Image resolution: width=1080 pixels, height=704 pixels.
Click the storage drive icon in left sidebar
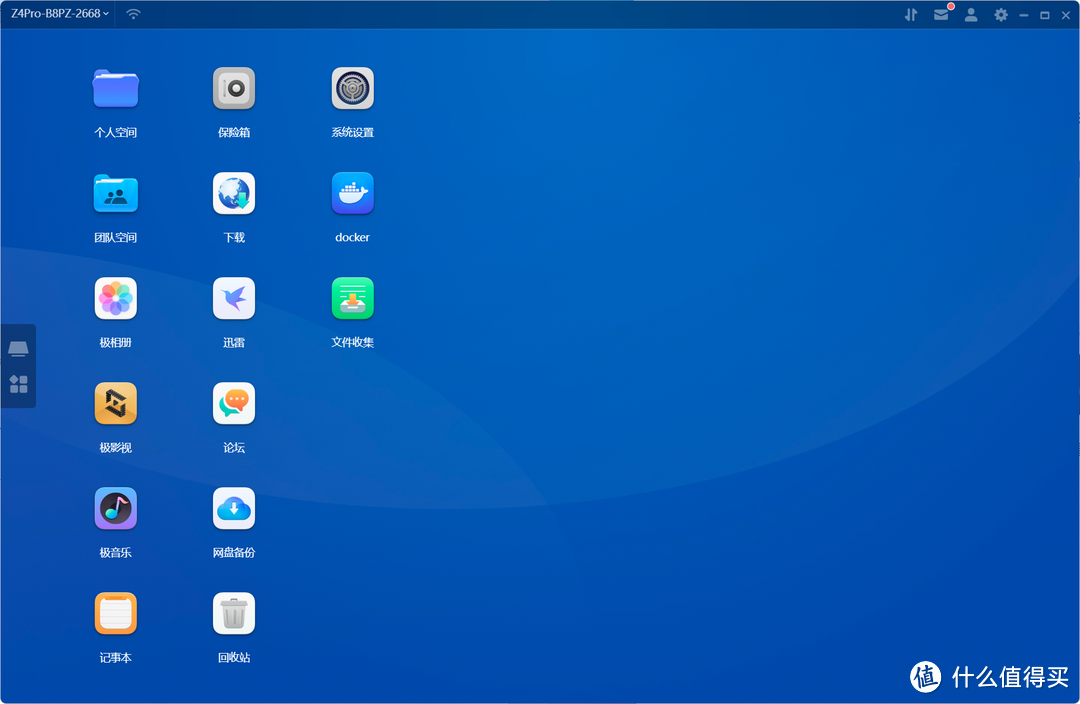[x=19, y=349]
